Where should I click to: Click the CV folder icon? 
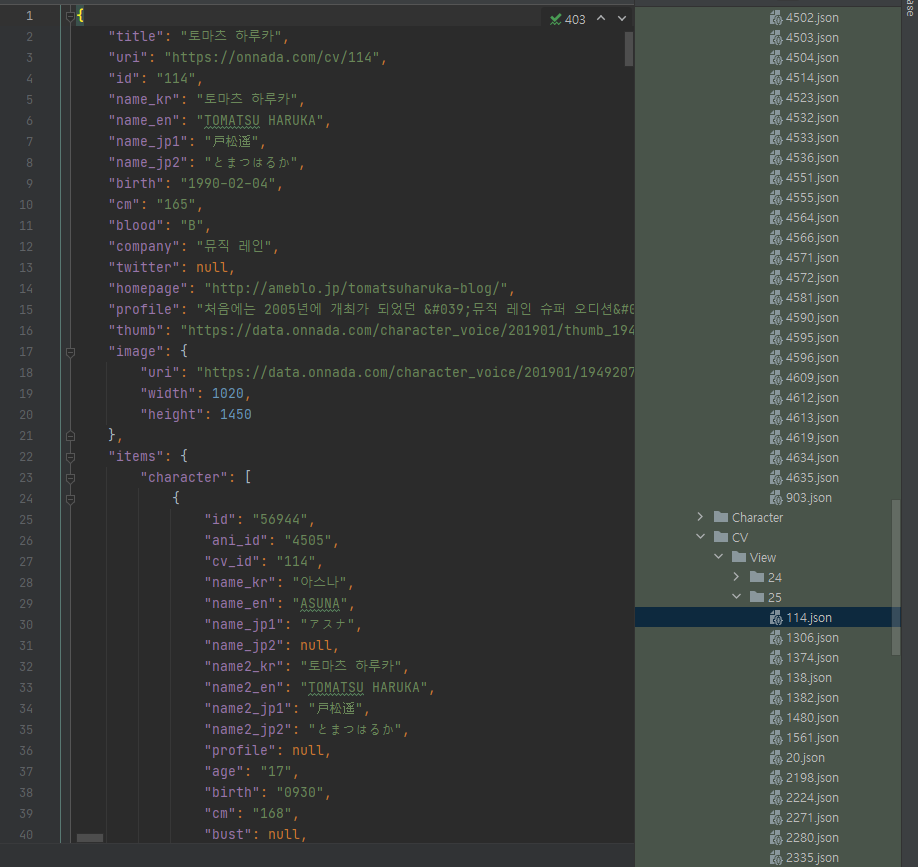[x=721, y=537]
